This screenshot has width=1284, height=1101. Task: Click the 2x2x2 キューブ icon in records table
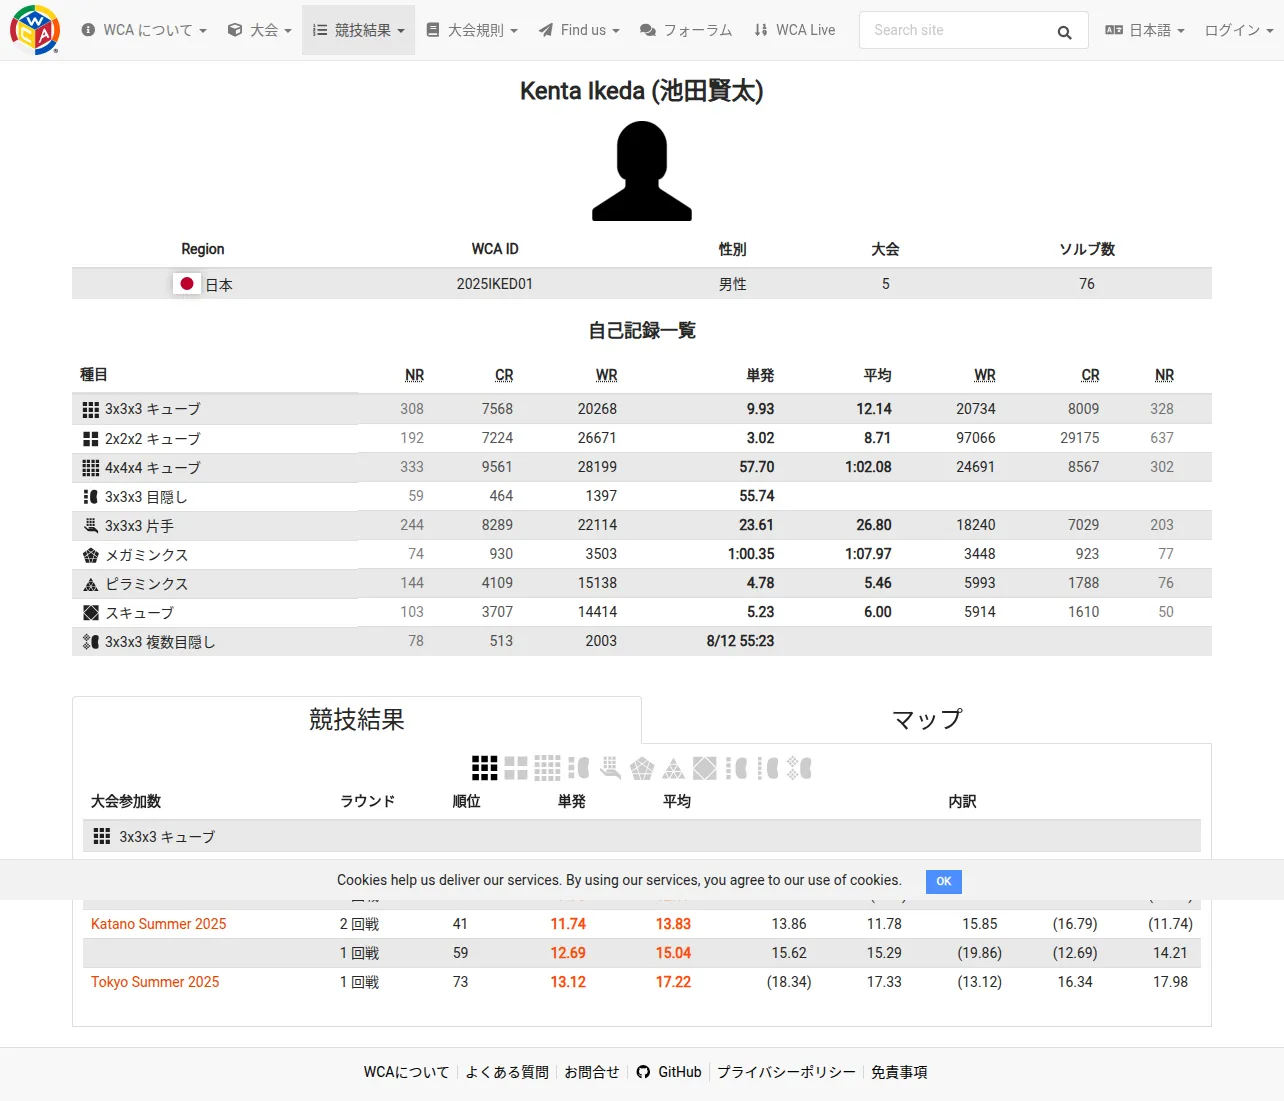click(x=91, y=438)
